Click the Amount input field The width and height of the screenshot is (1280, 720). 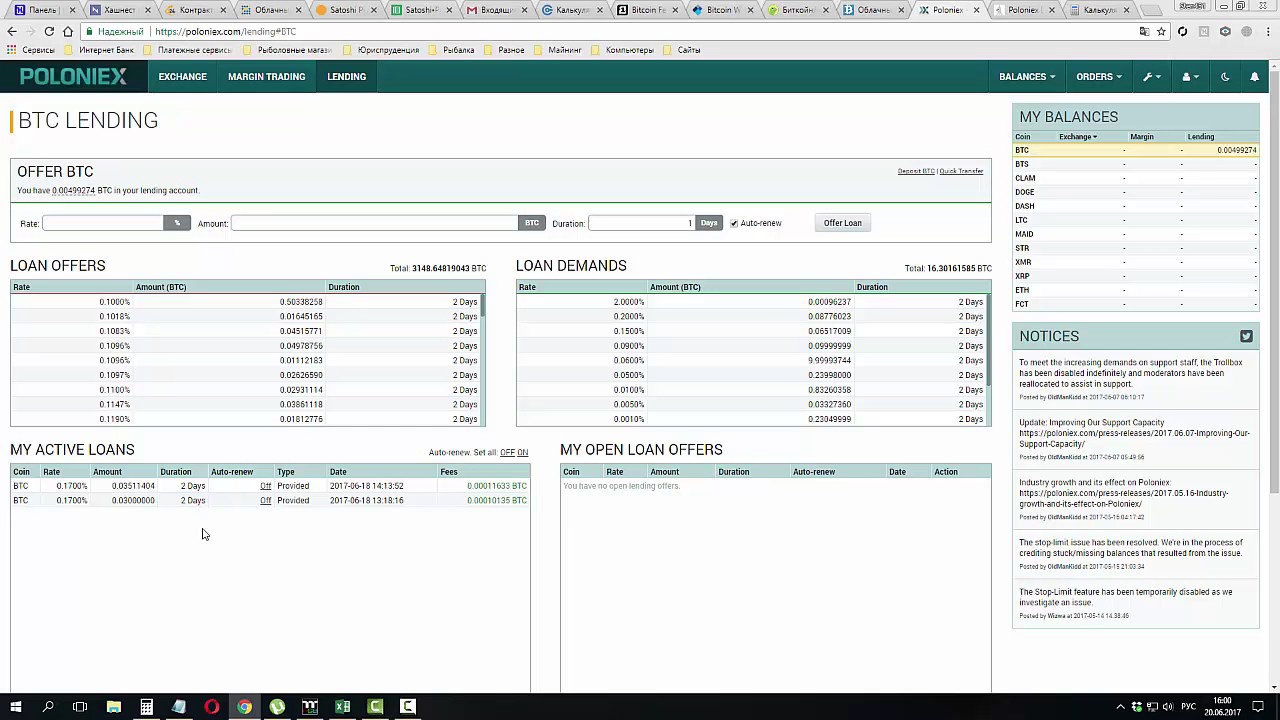click(374, 223)
